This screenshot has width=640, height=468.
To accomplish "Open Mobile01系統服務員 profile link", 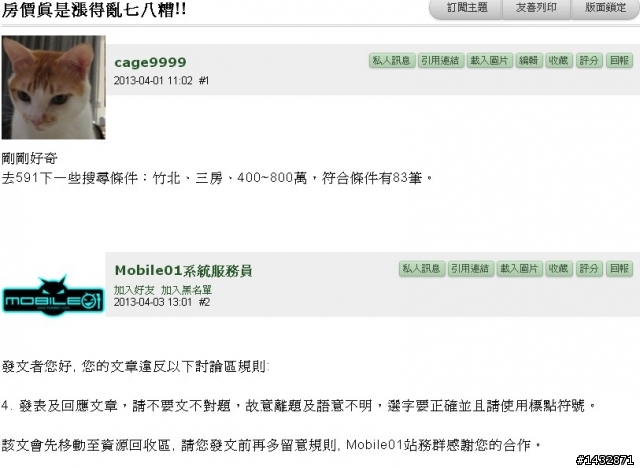I will pyautogui.click(x=184, y=271).
